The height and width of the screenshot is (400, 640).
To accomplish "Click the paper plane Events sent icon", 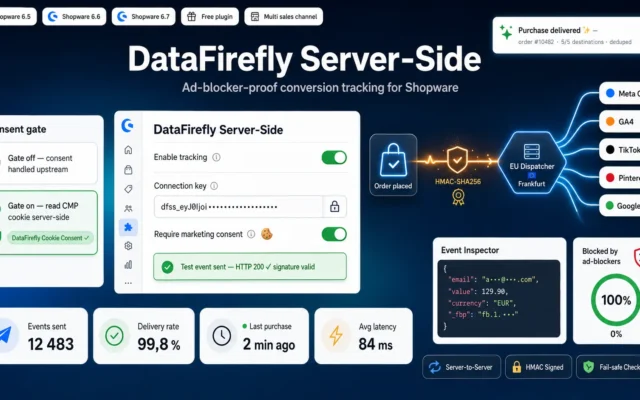I will pos(5,336).
